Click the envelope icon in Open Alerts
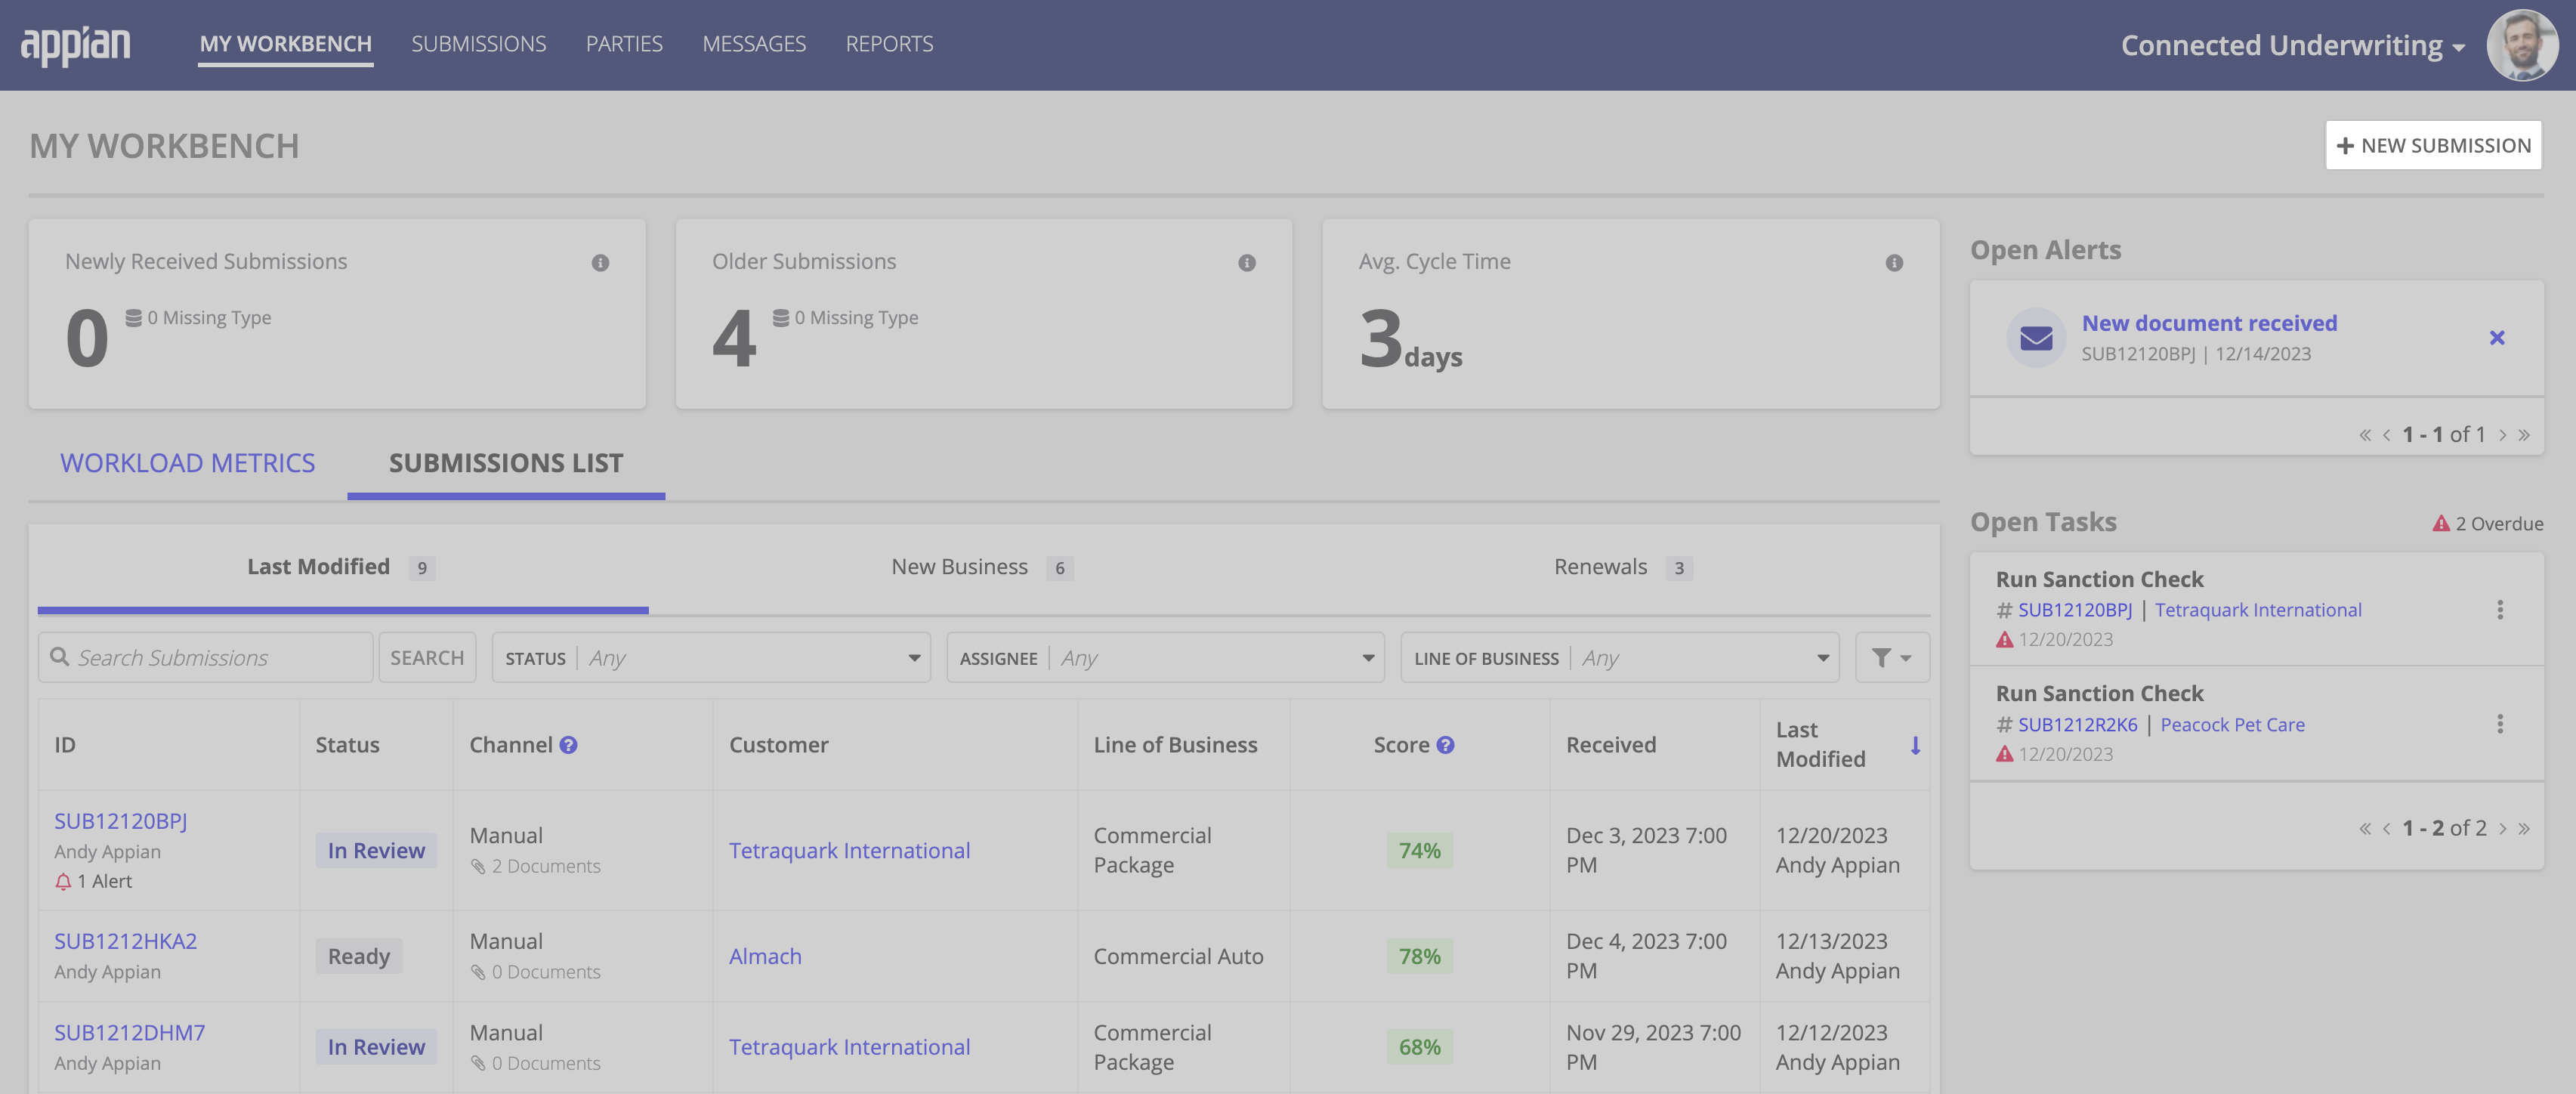 point(2036,338)
